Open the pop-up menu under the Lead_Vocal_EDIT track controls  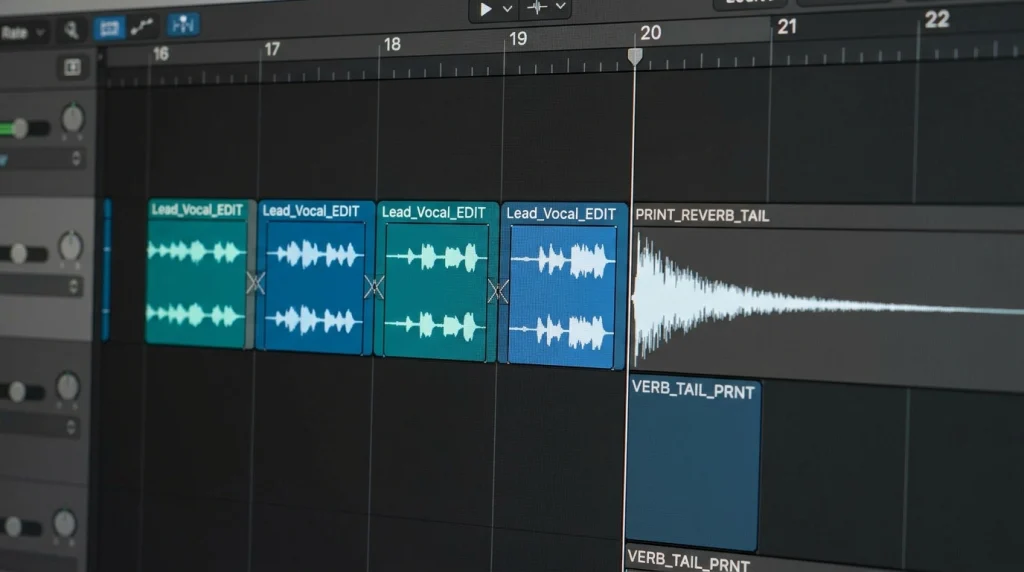pyautogui.click(x=40, y=285)
